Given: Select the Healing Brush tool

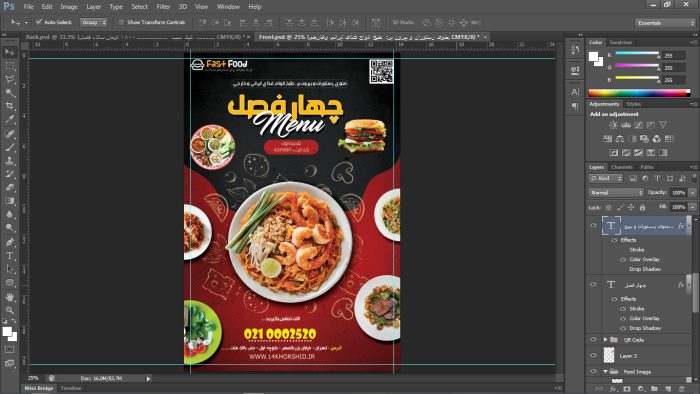Looking at the screenshot, I should [x=9, y=133].
